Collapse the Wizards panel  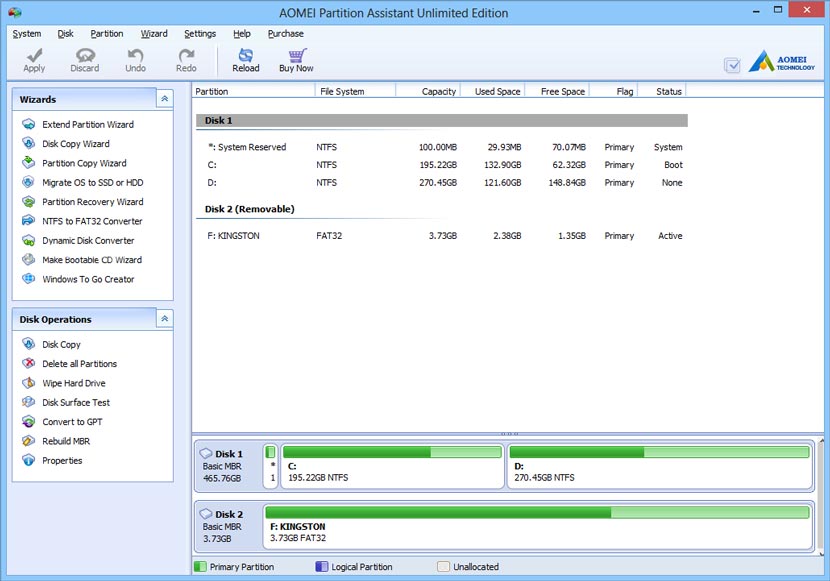point(164,98)
